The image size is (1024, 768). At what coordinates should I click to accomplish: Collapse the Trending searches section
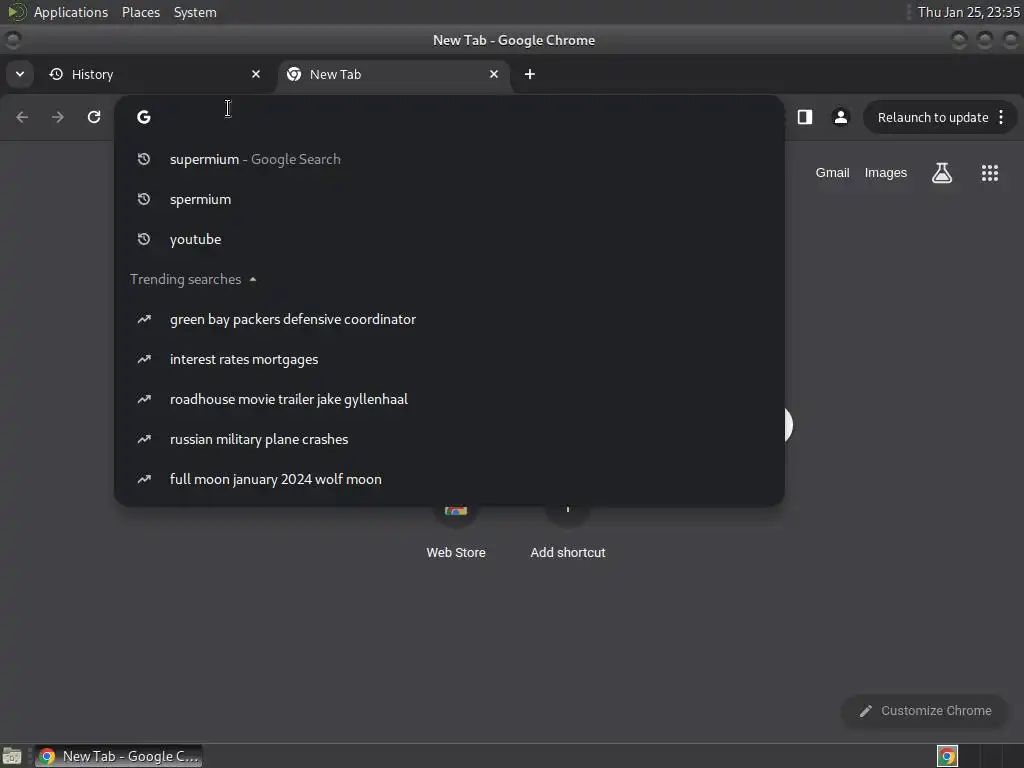[253, 280]
